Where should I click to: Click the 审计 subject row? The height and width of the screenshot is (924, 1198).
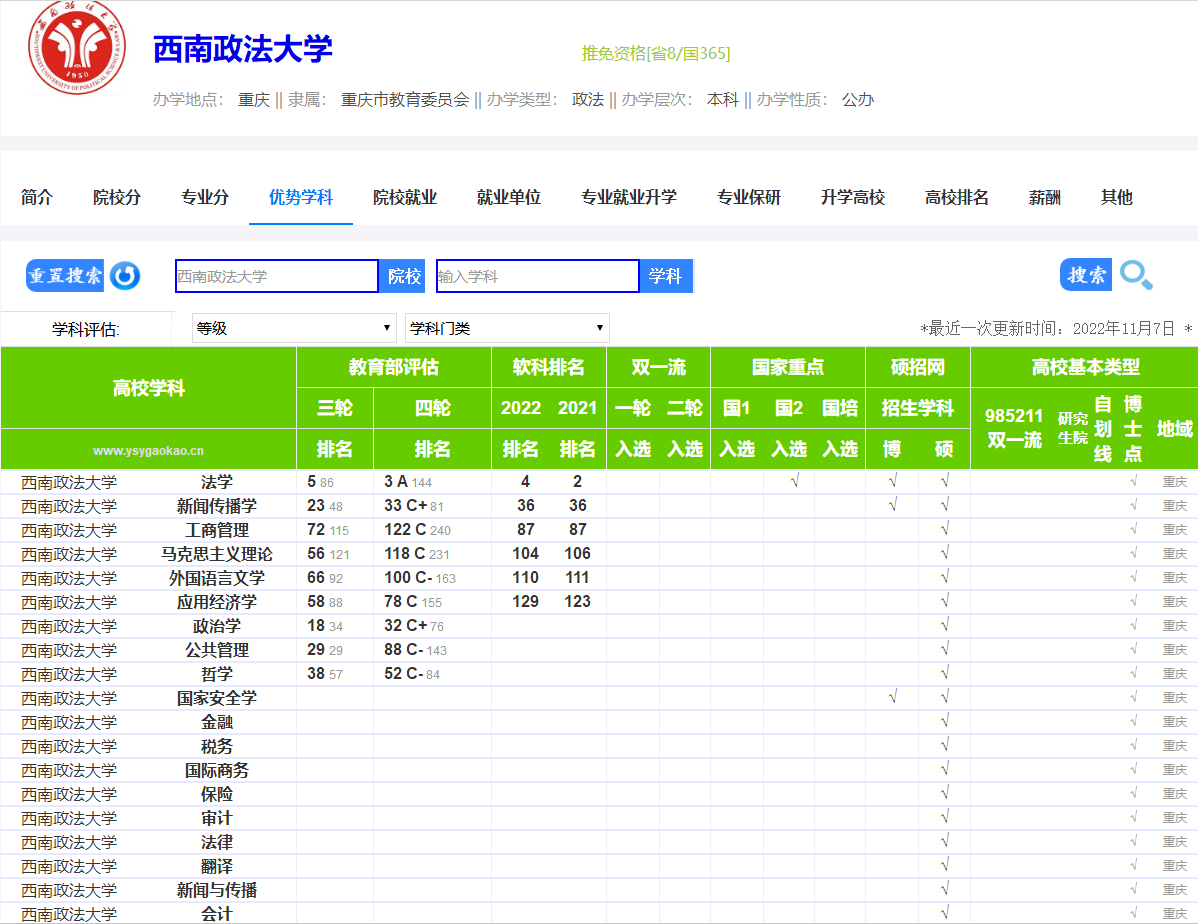pos(598,819)
